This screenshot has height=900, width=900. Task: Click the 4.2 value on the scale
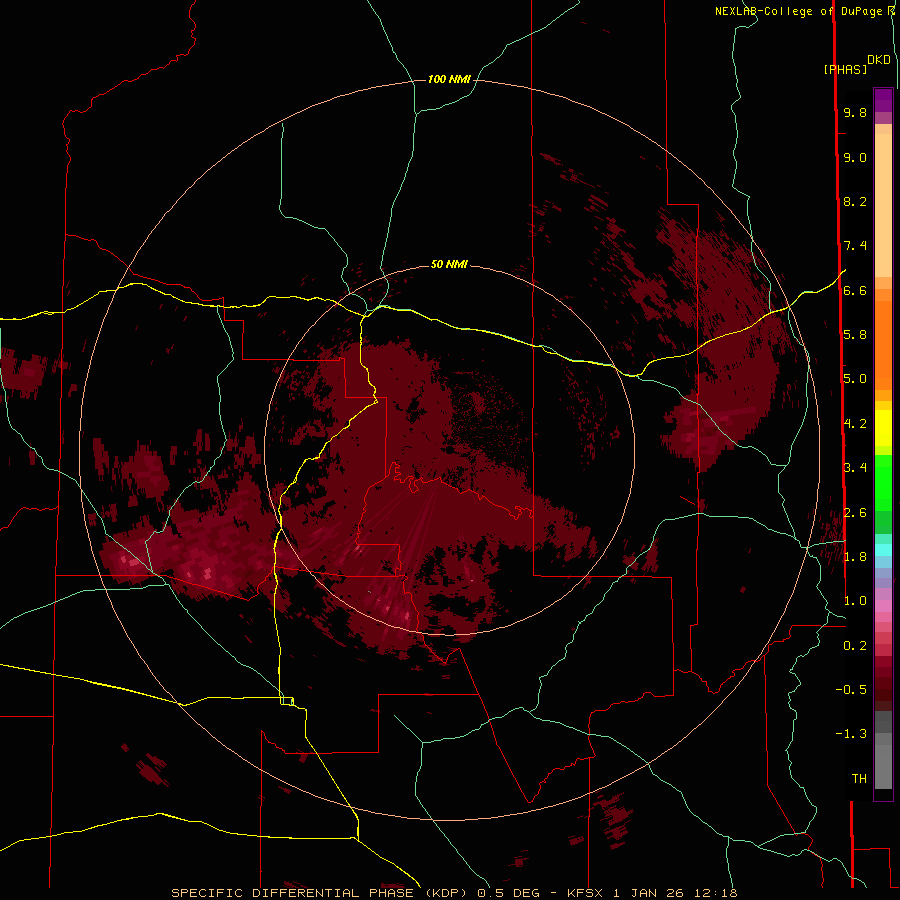tap(855, 424)
